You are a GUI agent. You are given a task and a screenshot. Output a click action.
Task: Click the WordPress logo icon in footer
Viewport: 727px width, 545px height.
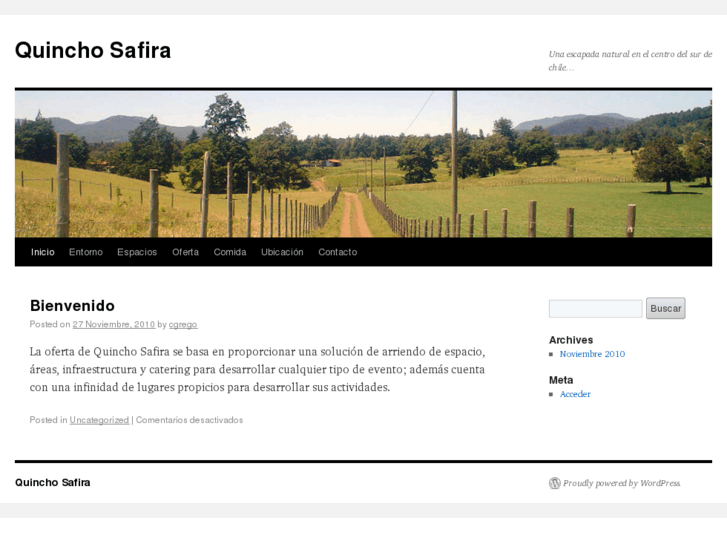tap(555, 483)
